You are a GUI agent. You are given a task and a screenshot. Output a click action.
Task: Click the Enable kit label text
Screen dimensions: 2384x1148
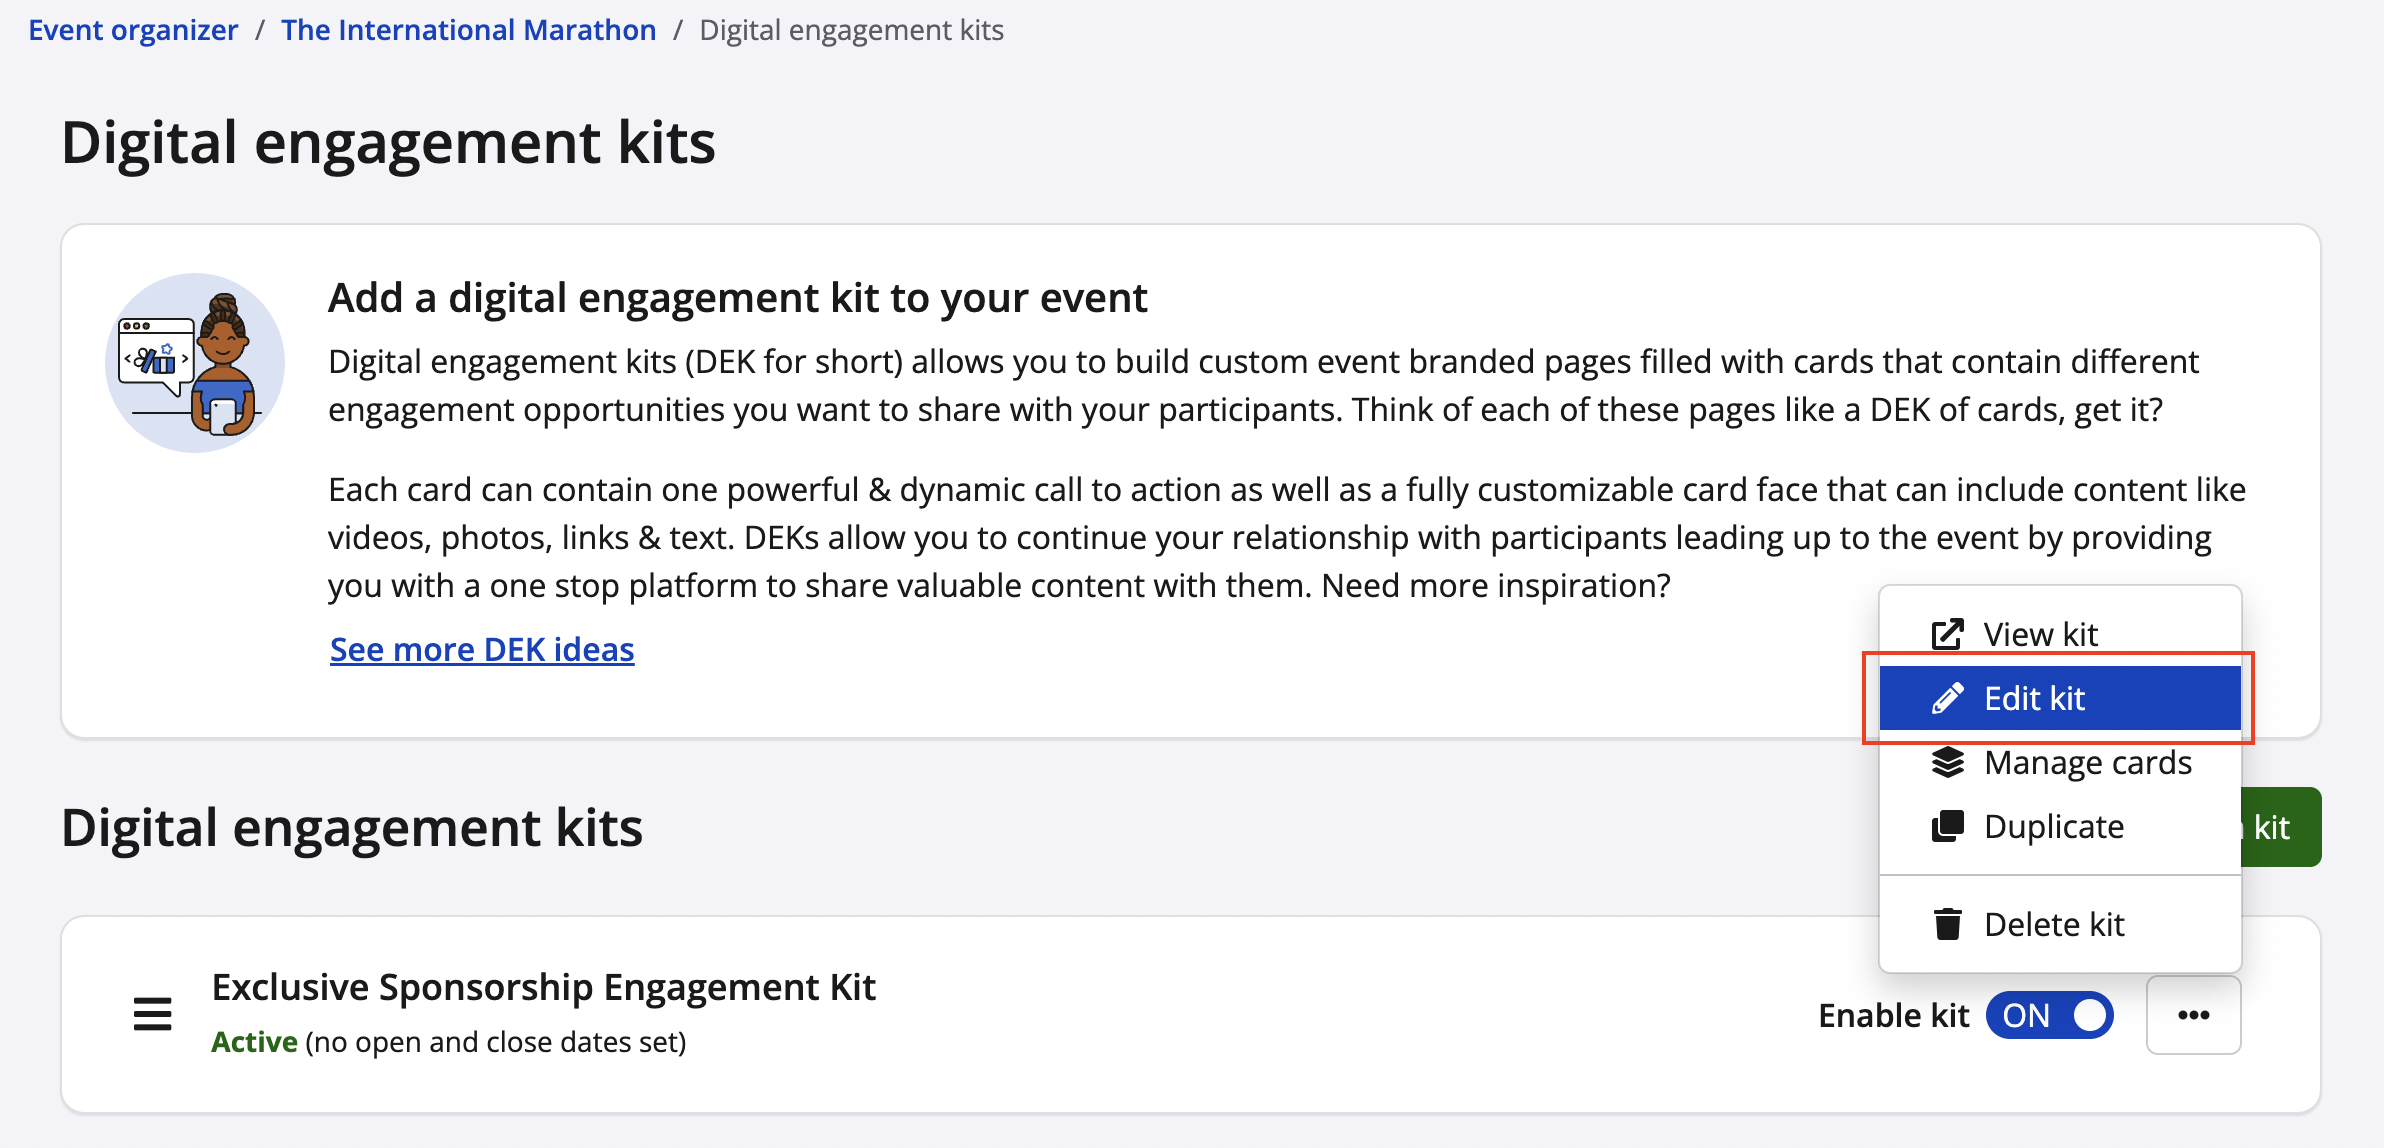(x=1893, y=1015)
